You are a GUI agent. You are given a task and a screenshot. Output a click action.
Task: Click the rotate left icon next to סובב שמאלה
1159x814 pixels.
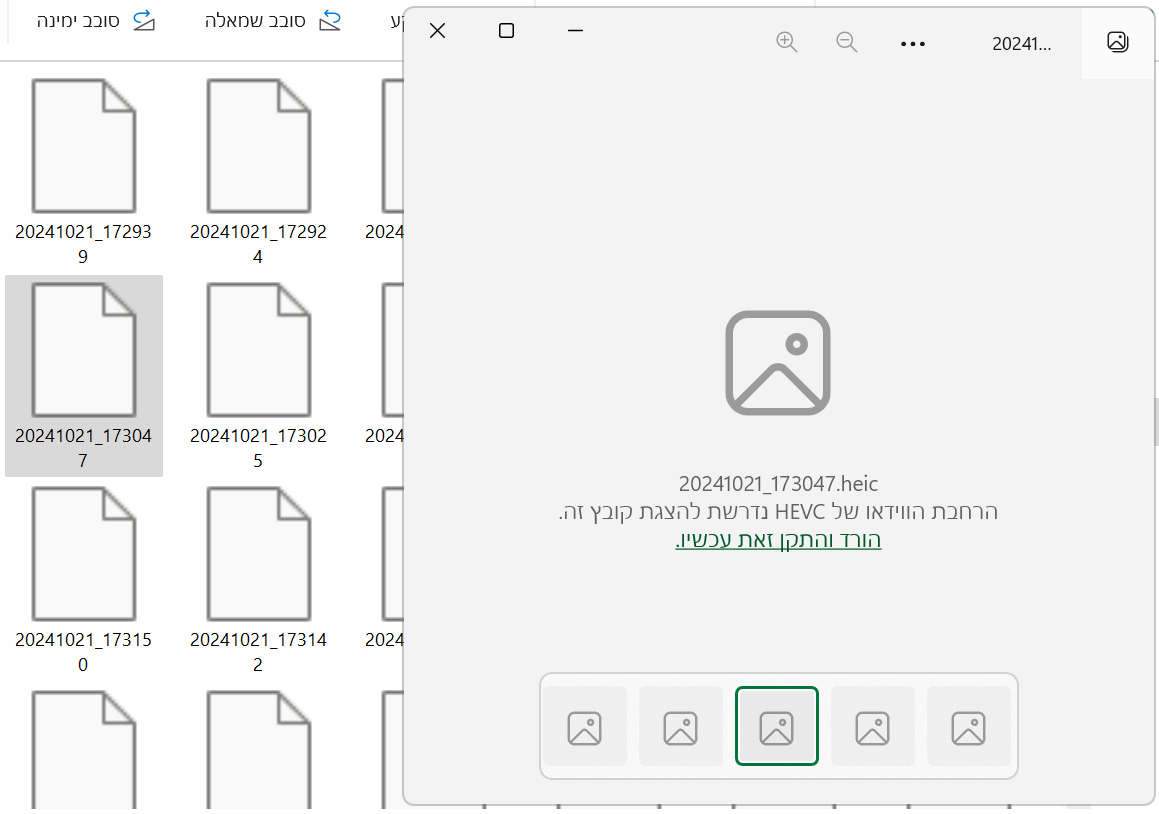point(329,18)
